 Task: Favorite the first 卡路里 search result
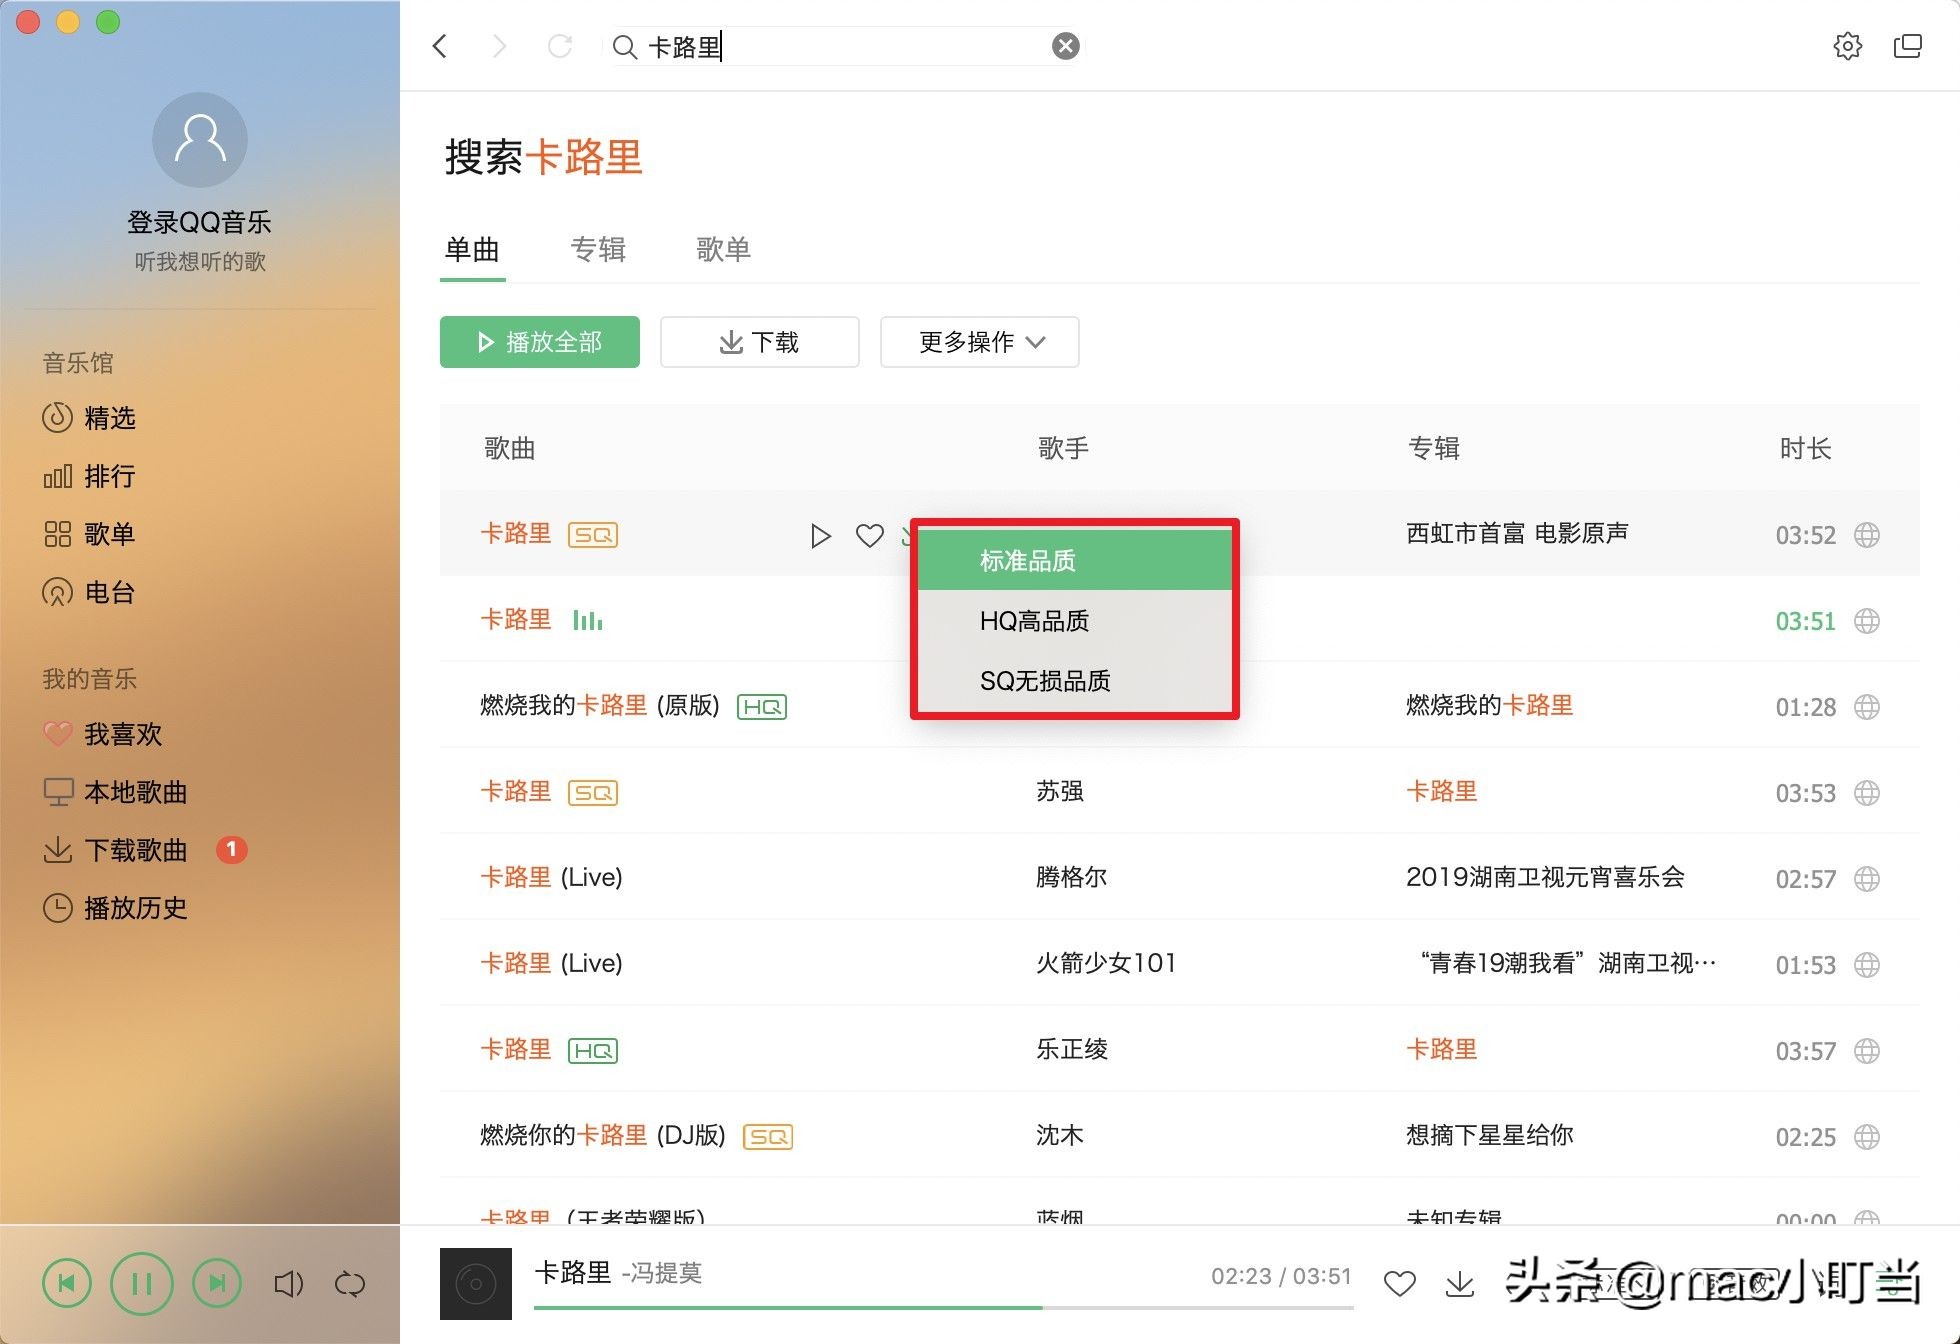pos(869,535)
